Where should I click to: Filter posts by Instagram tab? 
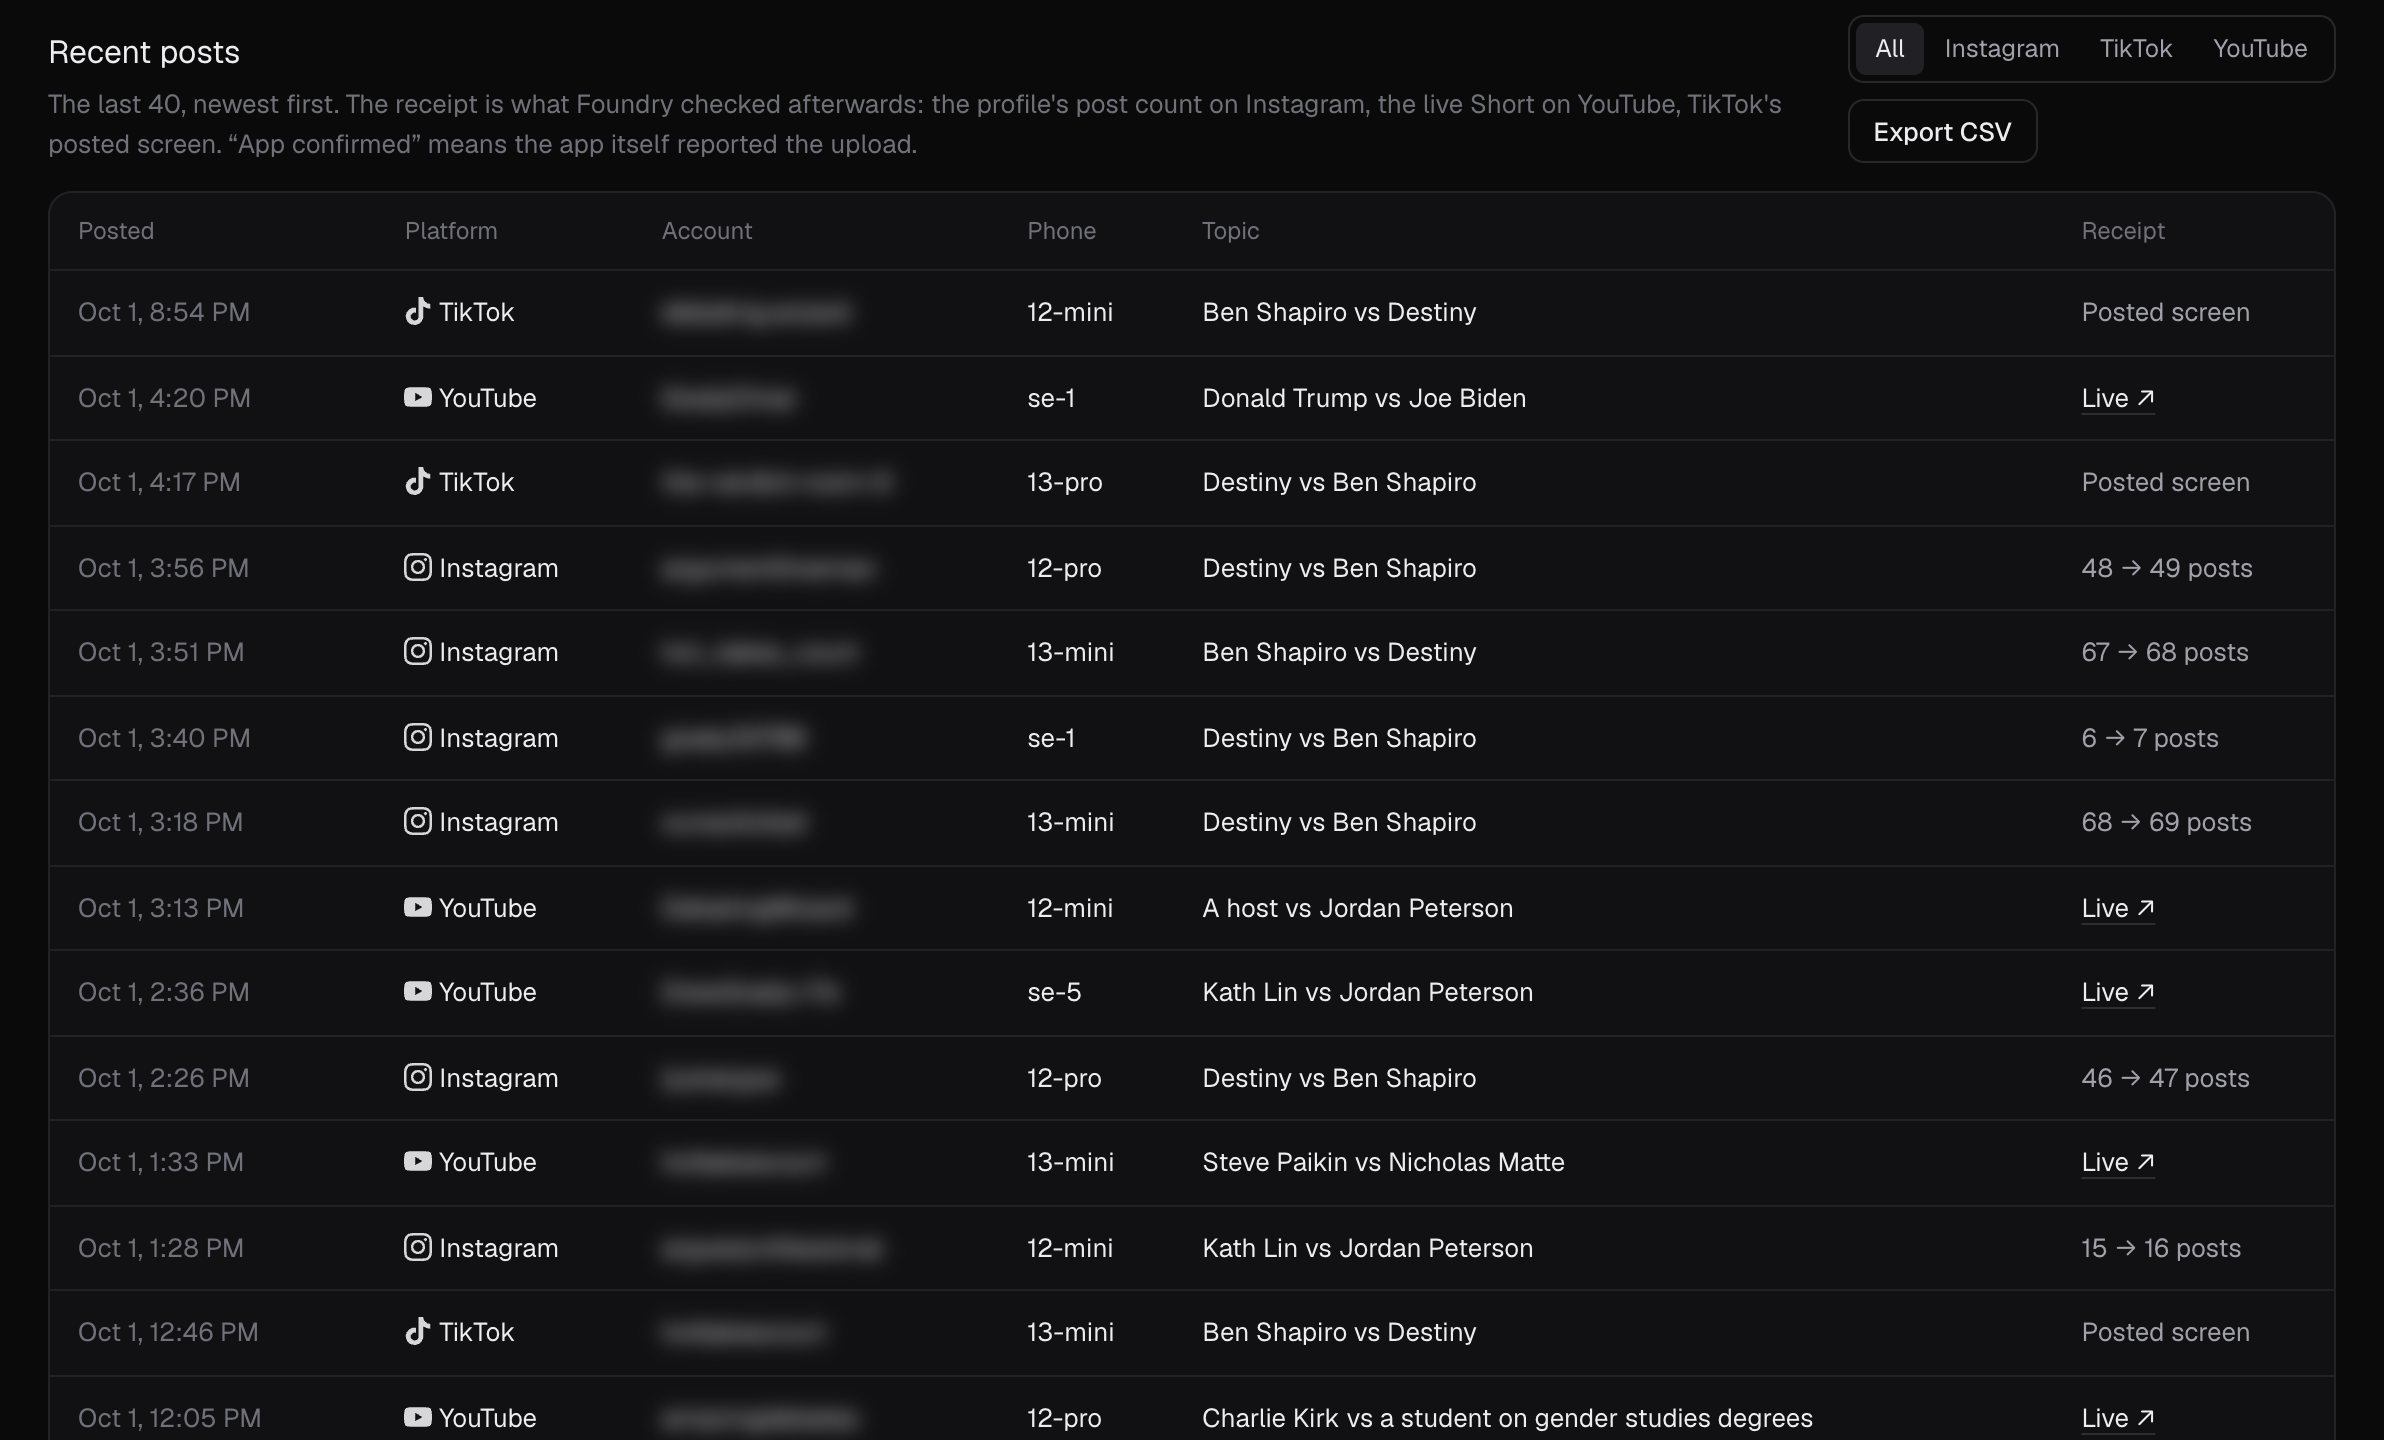tap(2001, 49)
